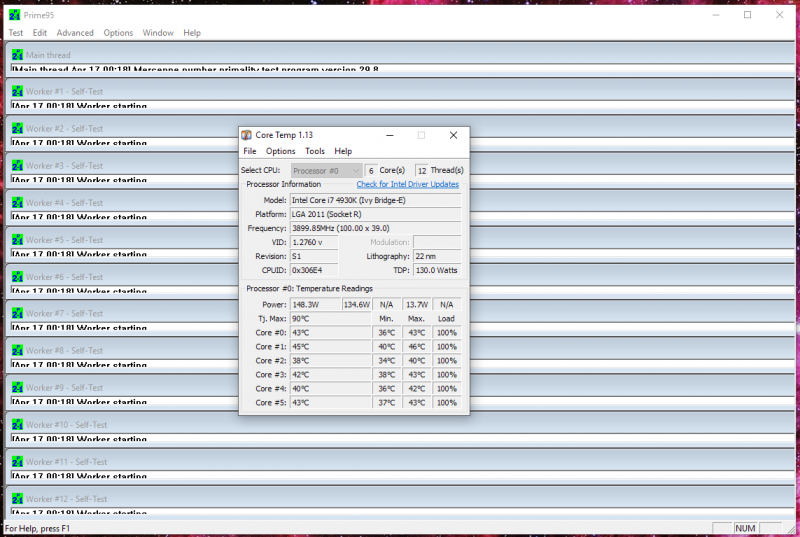
Task: Open Core Temp Help menu
Action: pyautogui.click(x=343, y=151)
